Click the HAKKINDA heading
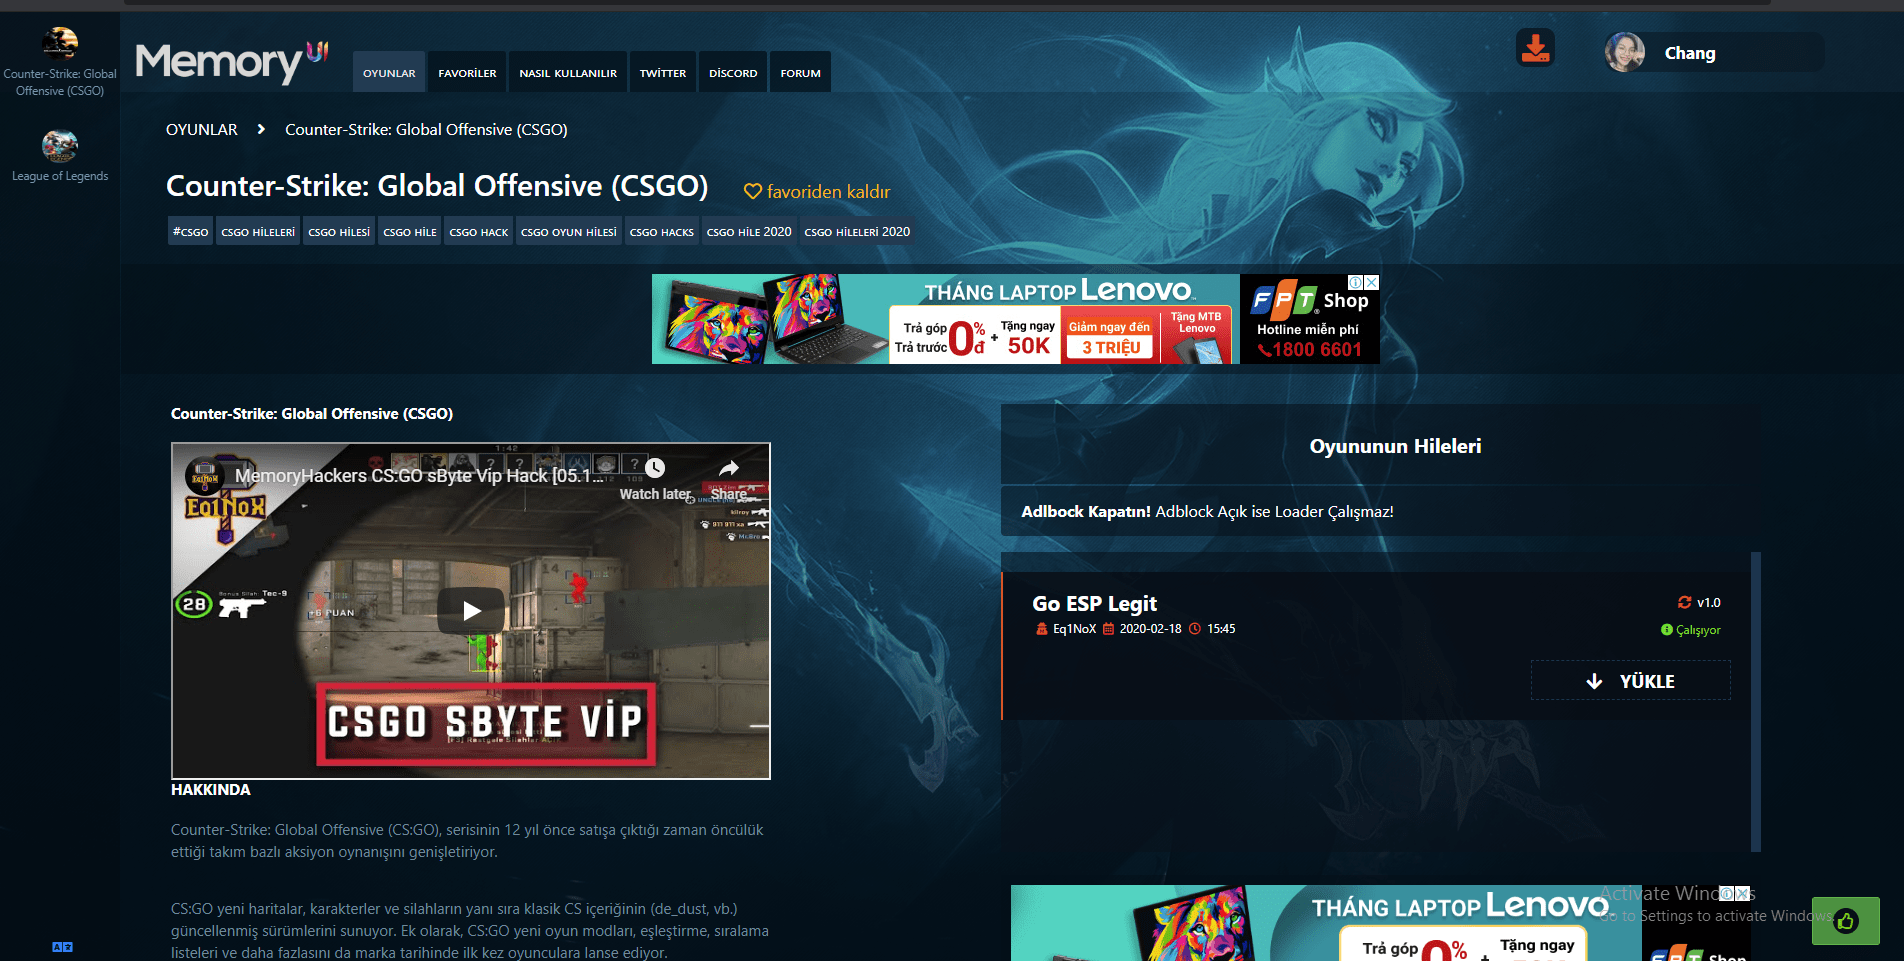 coord(211,790)
